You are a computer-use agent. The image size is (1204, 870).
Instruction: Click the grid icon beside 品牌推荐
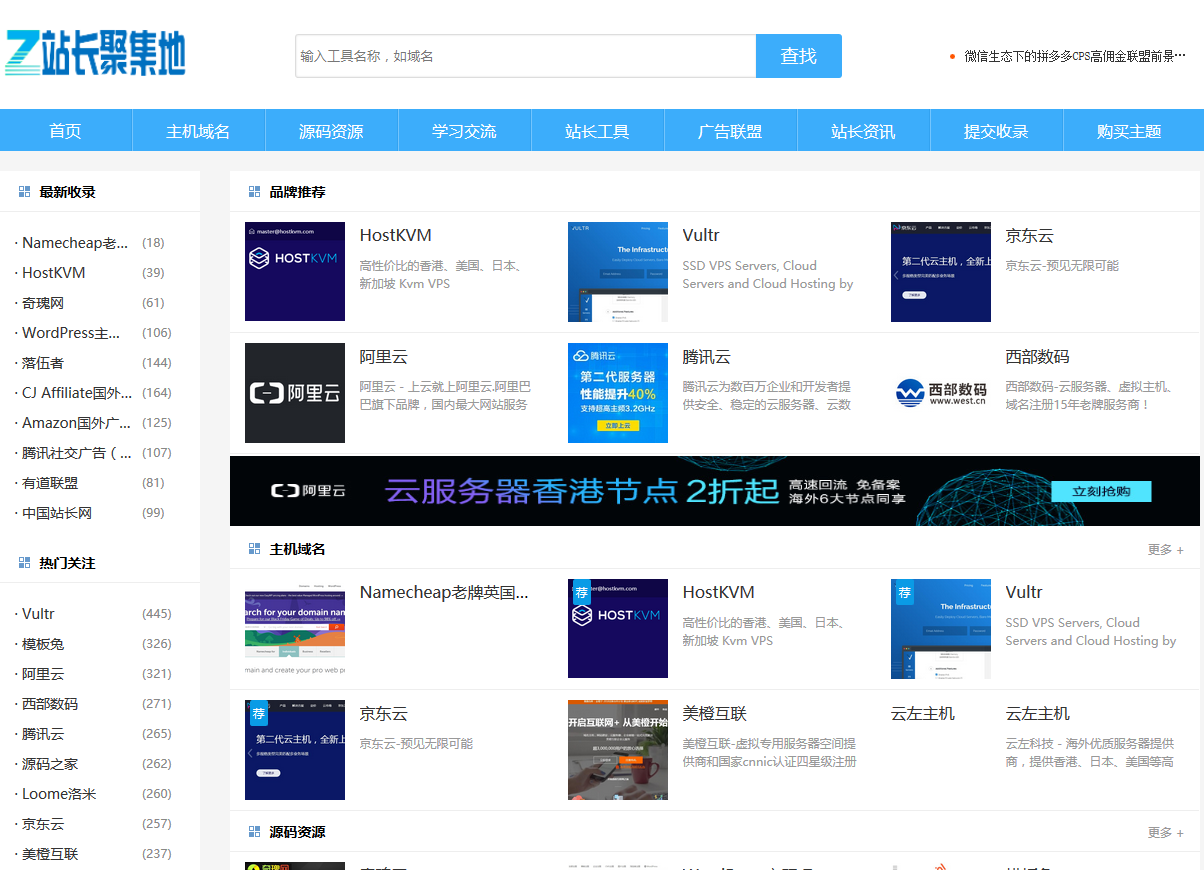(254, 192)
